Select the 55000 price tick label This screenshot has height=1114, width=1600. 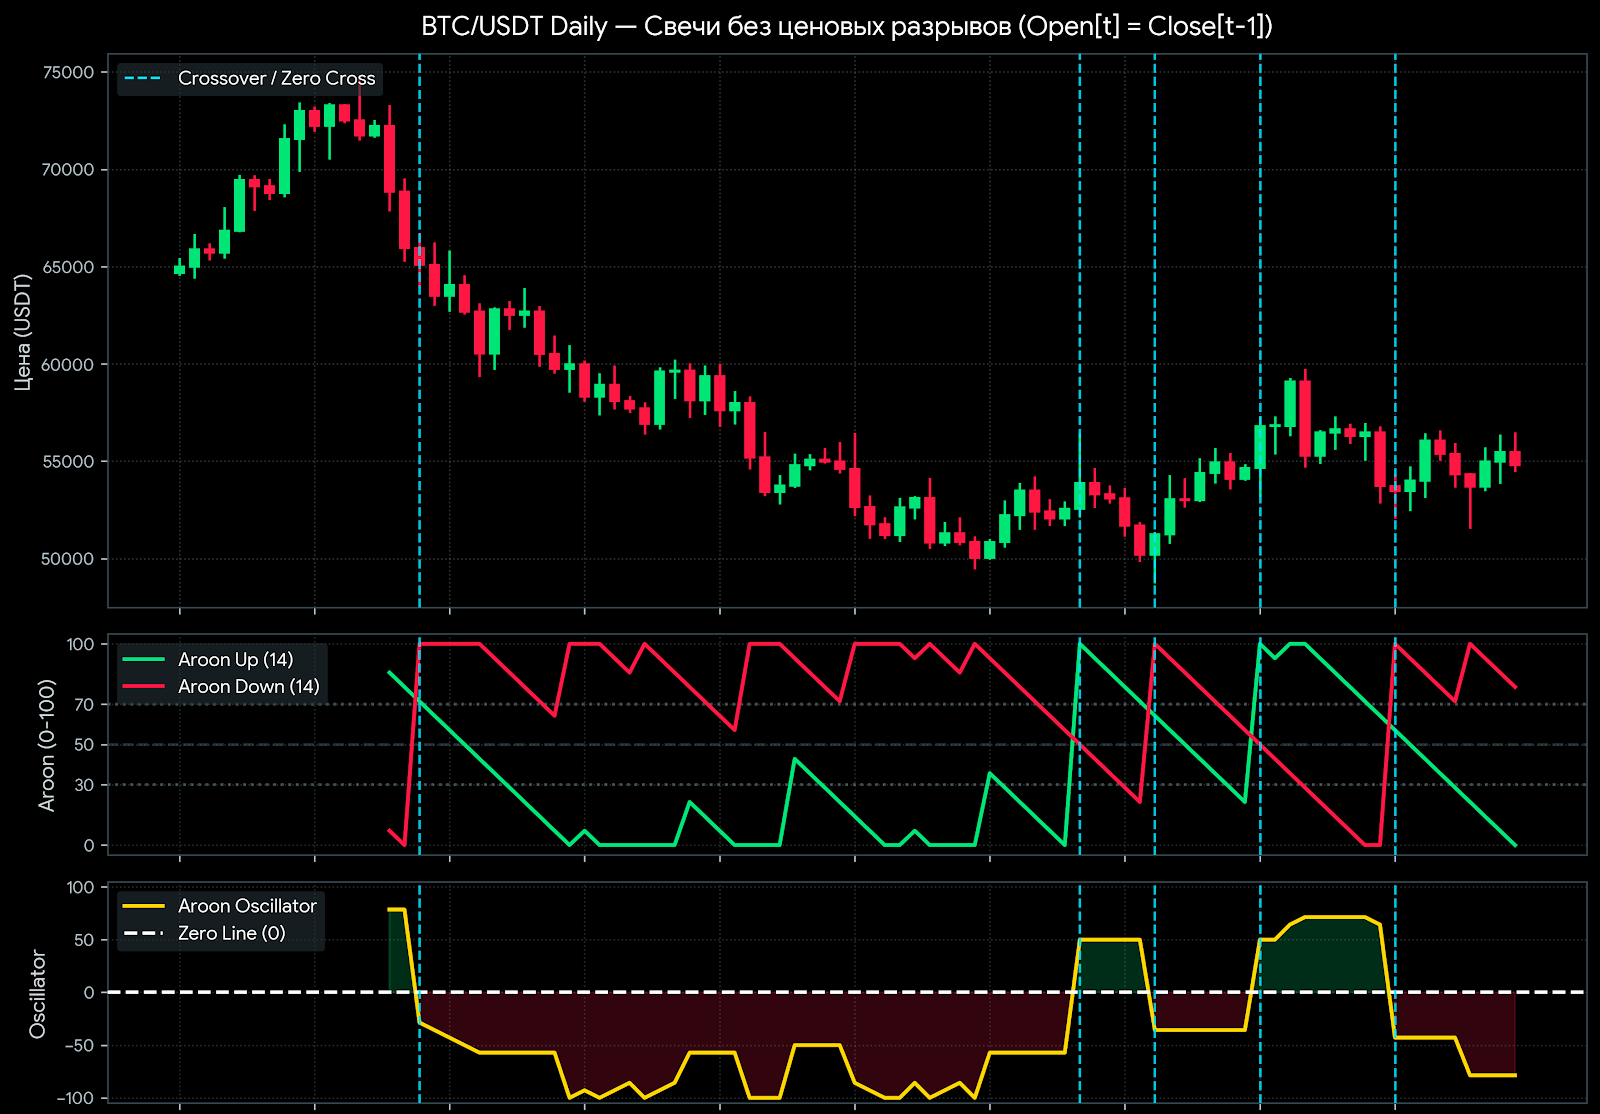pyautogui.click(x=69, y=462)
